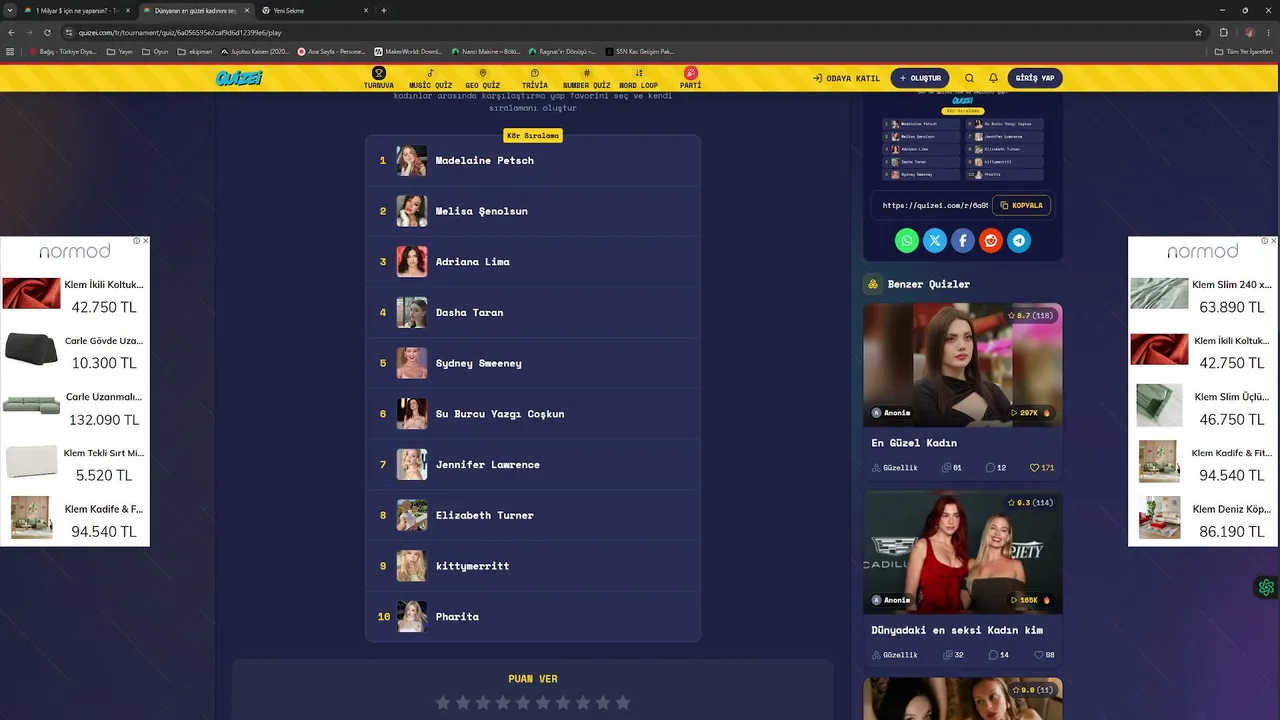Open the 'Carle Gövde Uza...' ad product
Viewport: 1280px width, 720px height.
pyautogui.click(x=75, y=351)
